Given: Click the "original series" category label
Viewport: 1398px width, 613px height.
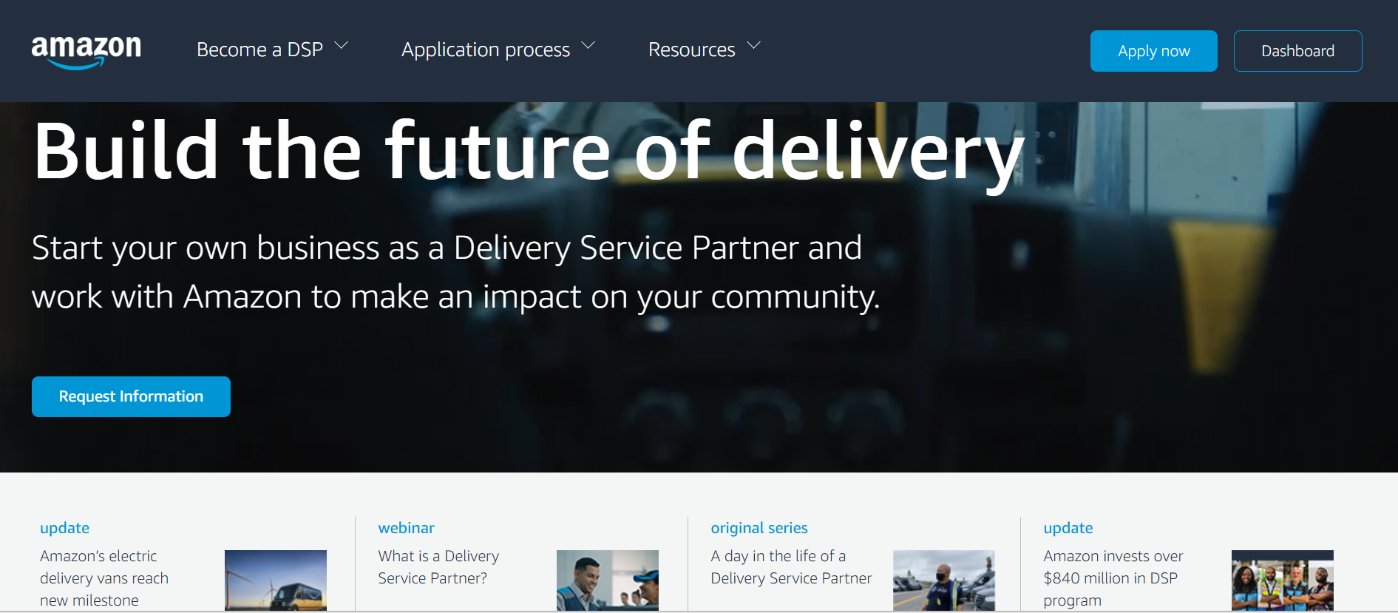Looking at the screenshot, I should (x=759, y=527).
